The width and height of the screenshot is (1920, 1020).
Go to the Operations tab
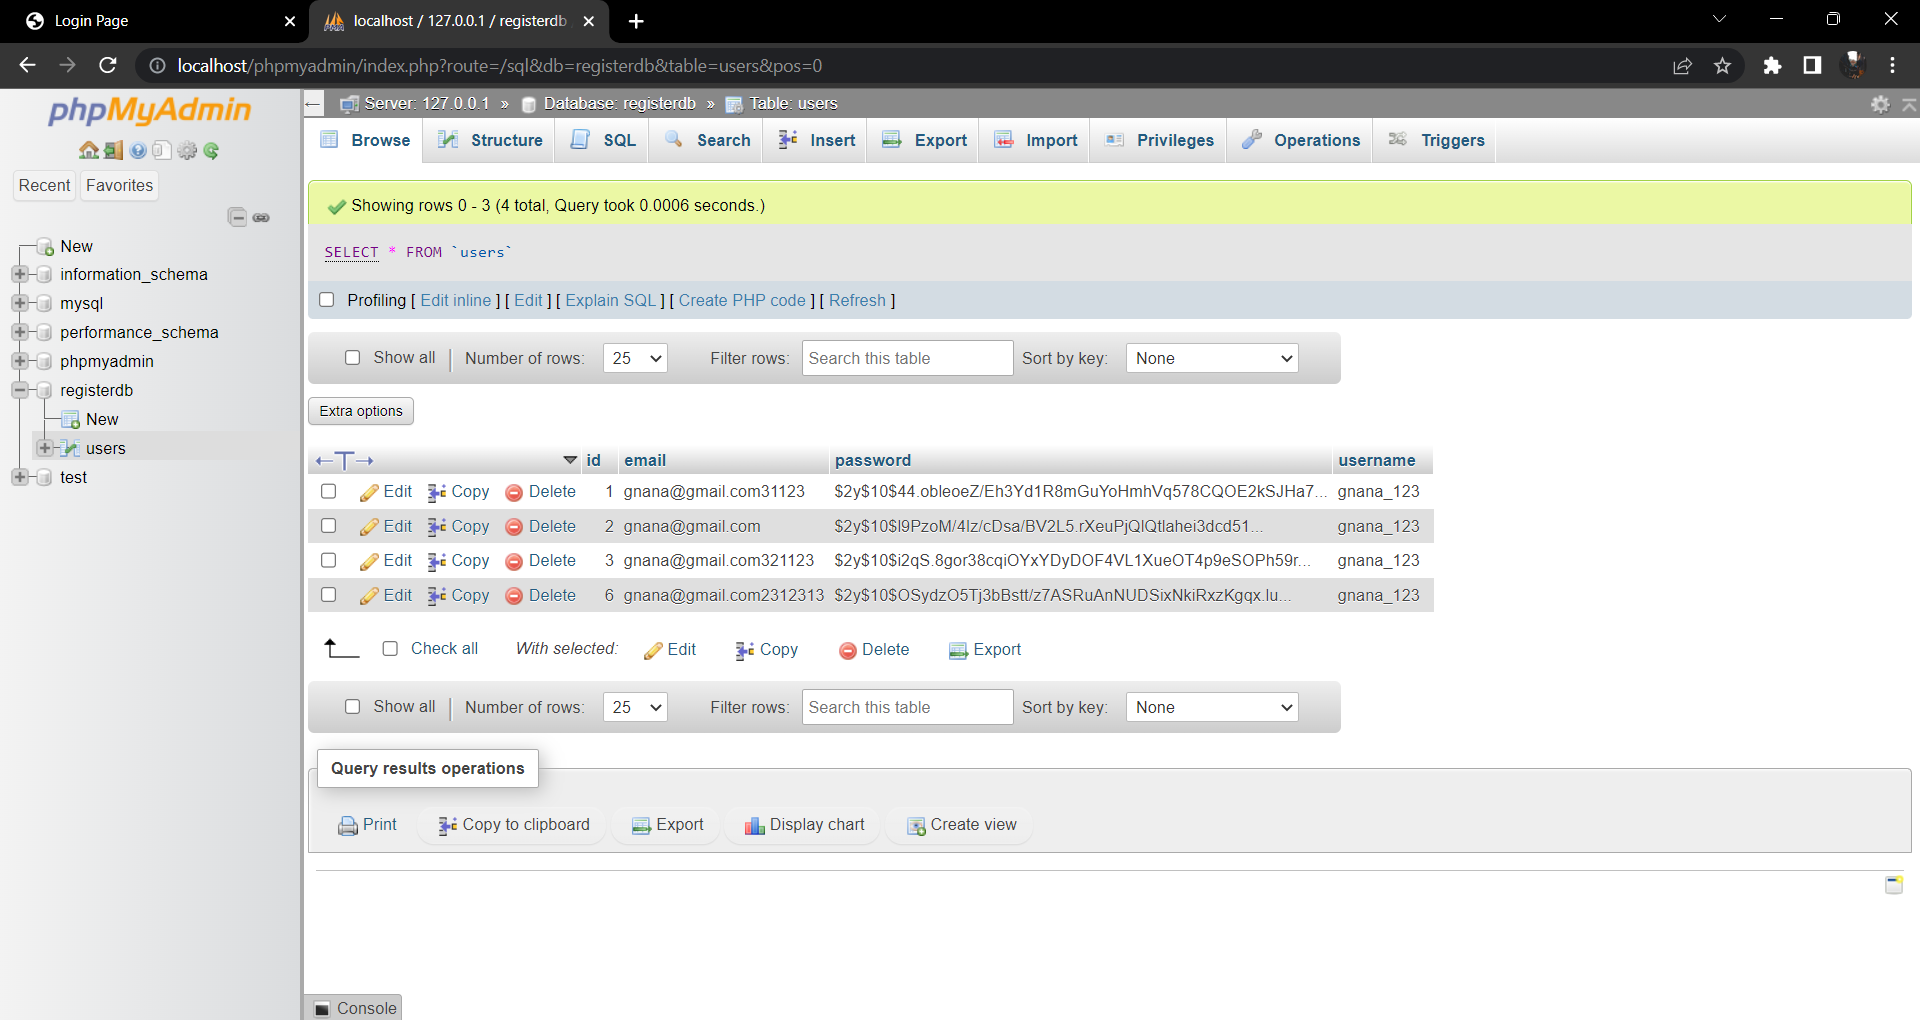[x=1301, y=140]
